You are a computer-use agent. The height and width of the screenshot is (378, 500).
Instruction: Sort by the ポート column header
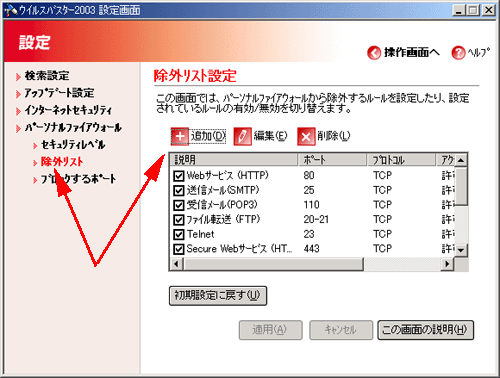tap(332, 160)
